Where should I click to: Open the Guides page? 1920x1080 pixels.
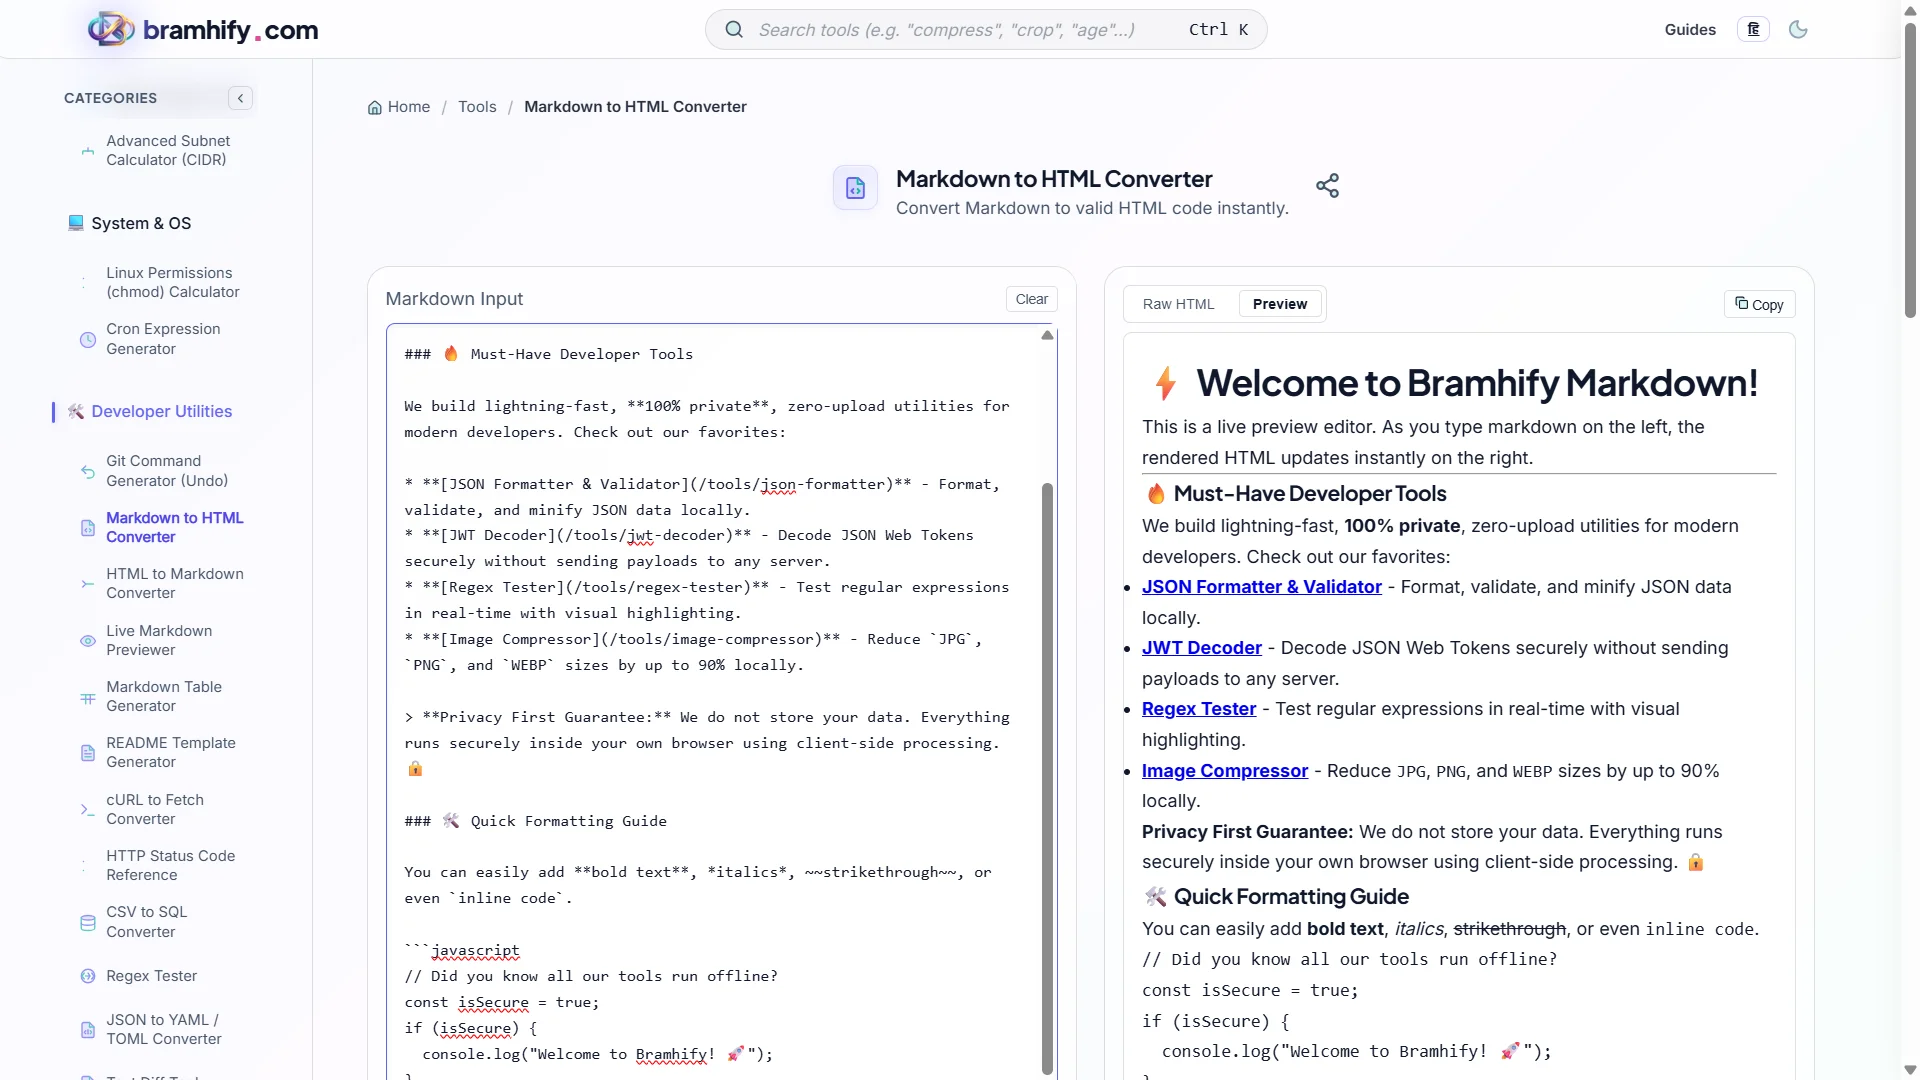1690,30
